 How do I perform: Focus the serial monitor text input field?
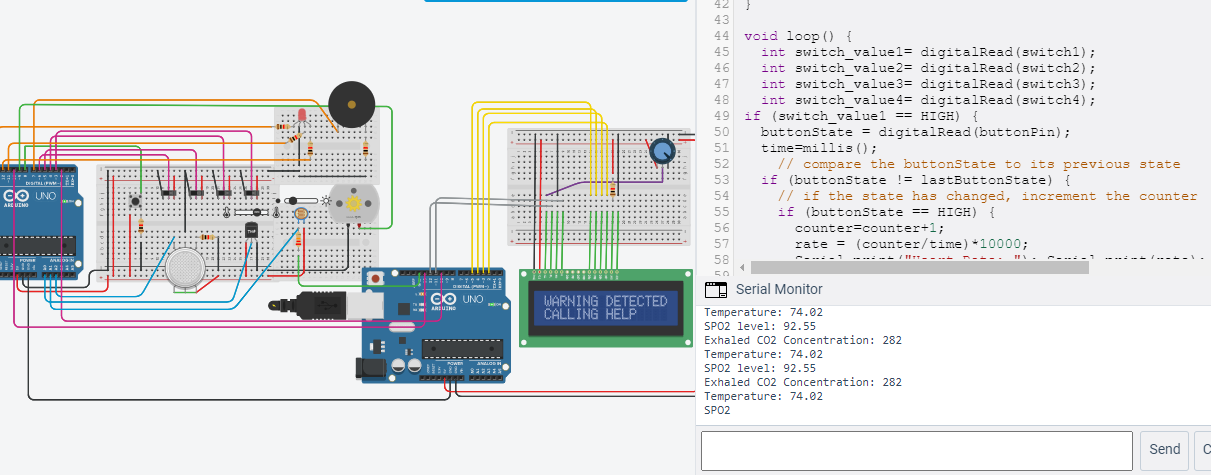click(917, 450)
